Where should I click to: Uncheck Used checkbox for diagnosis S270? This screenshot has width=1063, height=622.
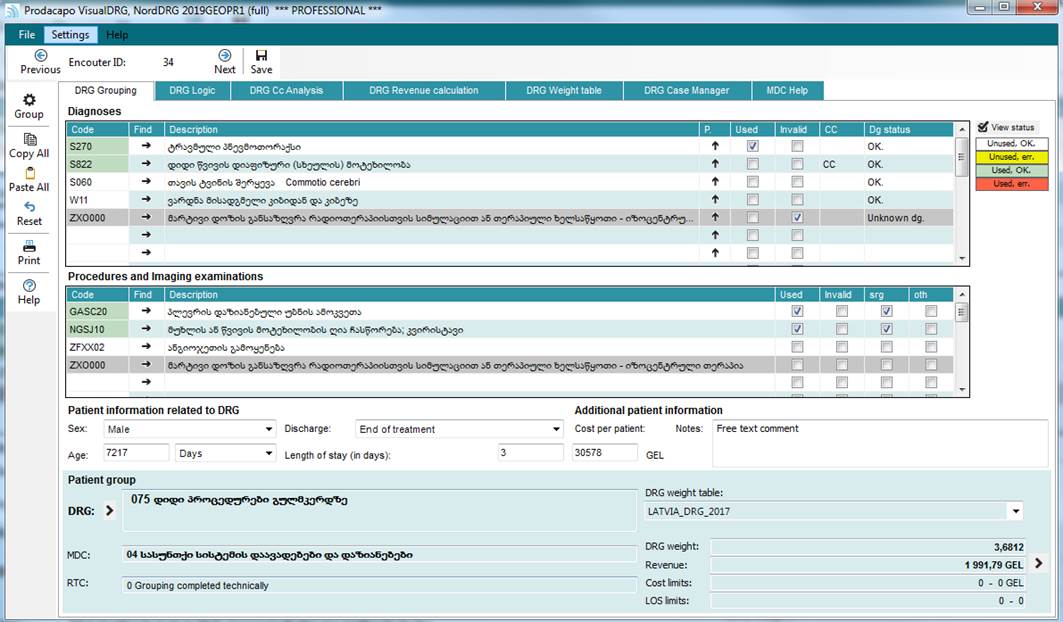pyautogui.click(x=752, y=146)
